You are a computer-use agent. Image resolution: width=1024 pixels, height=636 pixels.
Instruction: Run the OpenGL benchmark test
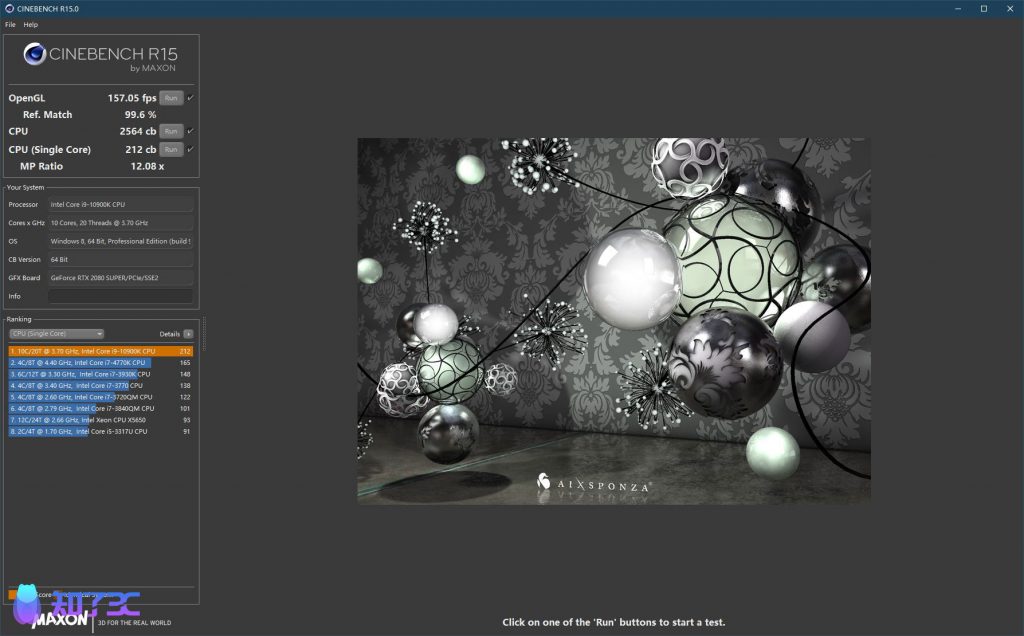tap(171, 98)
